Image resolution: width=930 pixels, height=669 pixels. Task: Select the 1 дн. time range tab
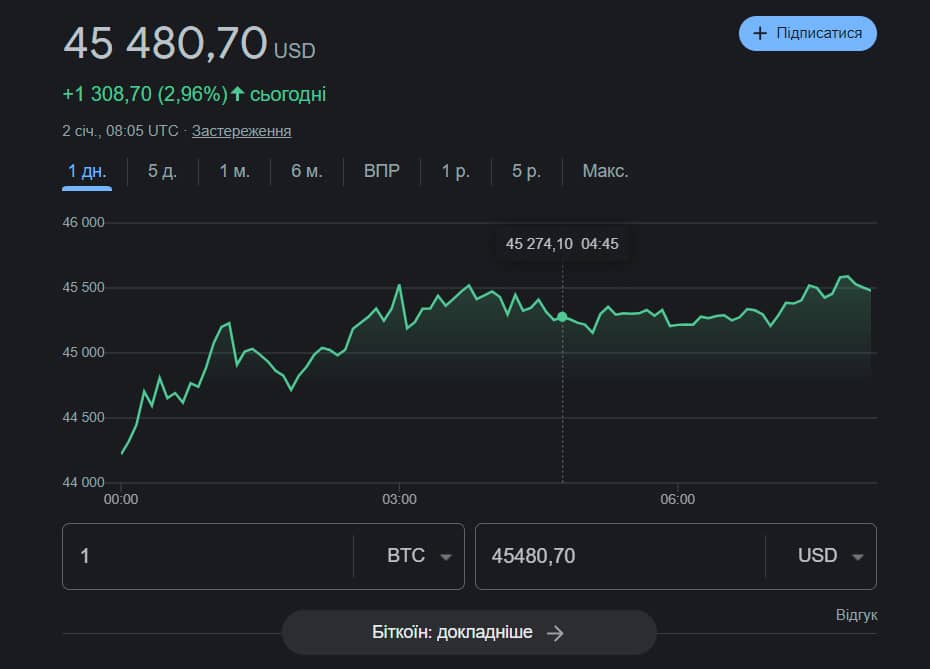(87, 171)
